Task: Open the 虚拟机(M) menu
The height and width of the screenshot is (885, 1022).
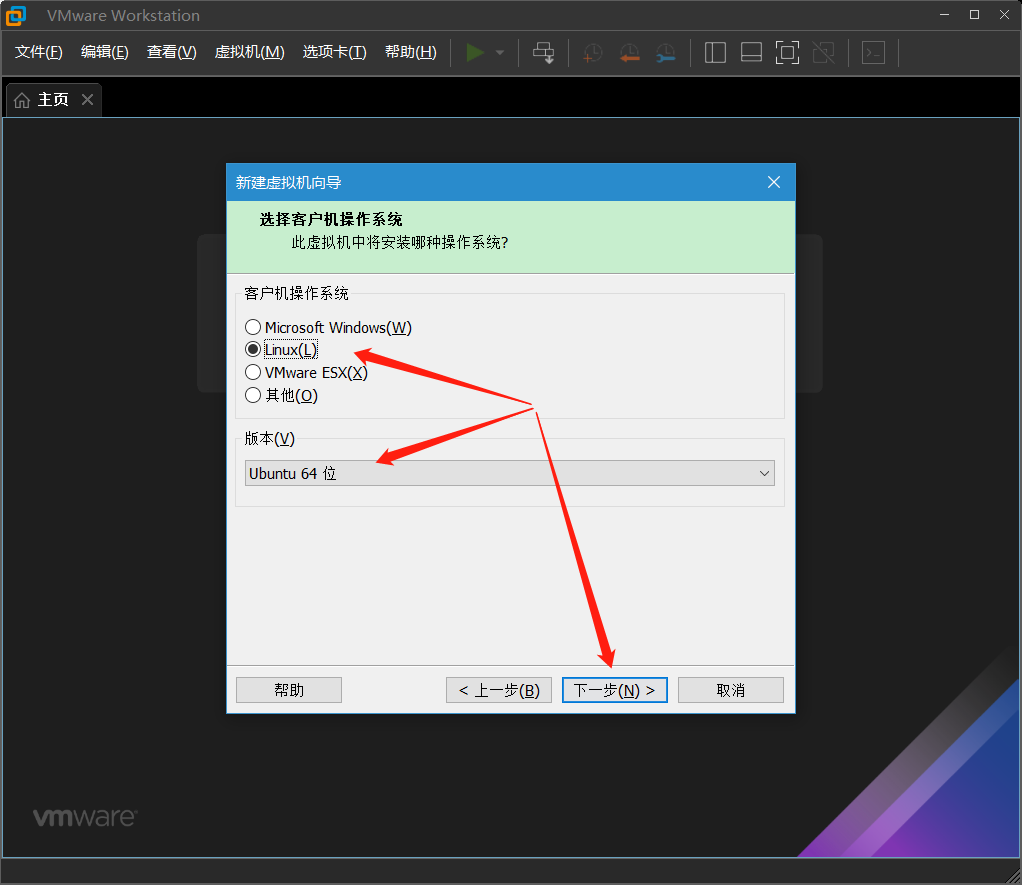Action: (250, 52)
